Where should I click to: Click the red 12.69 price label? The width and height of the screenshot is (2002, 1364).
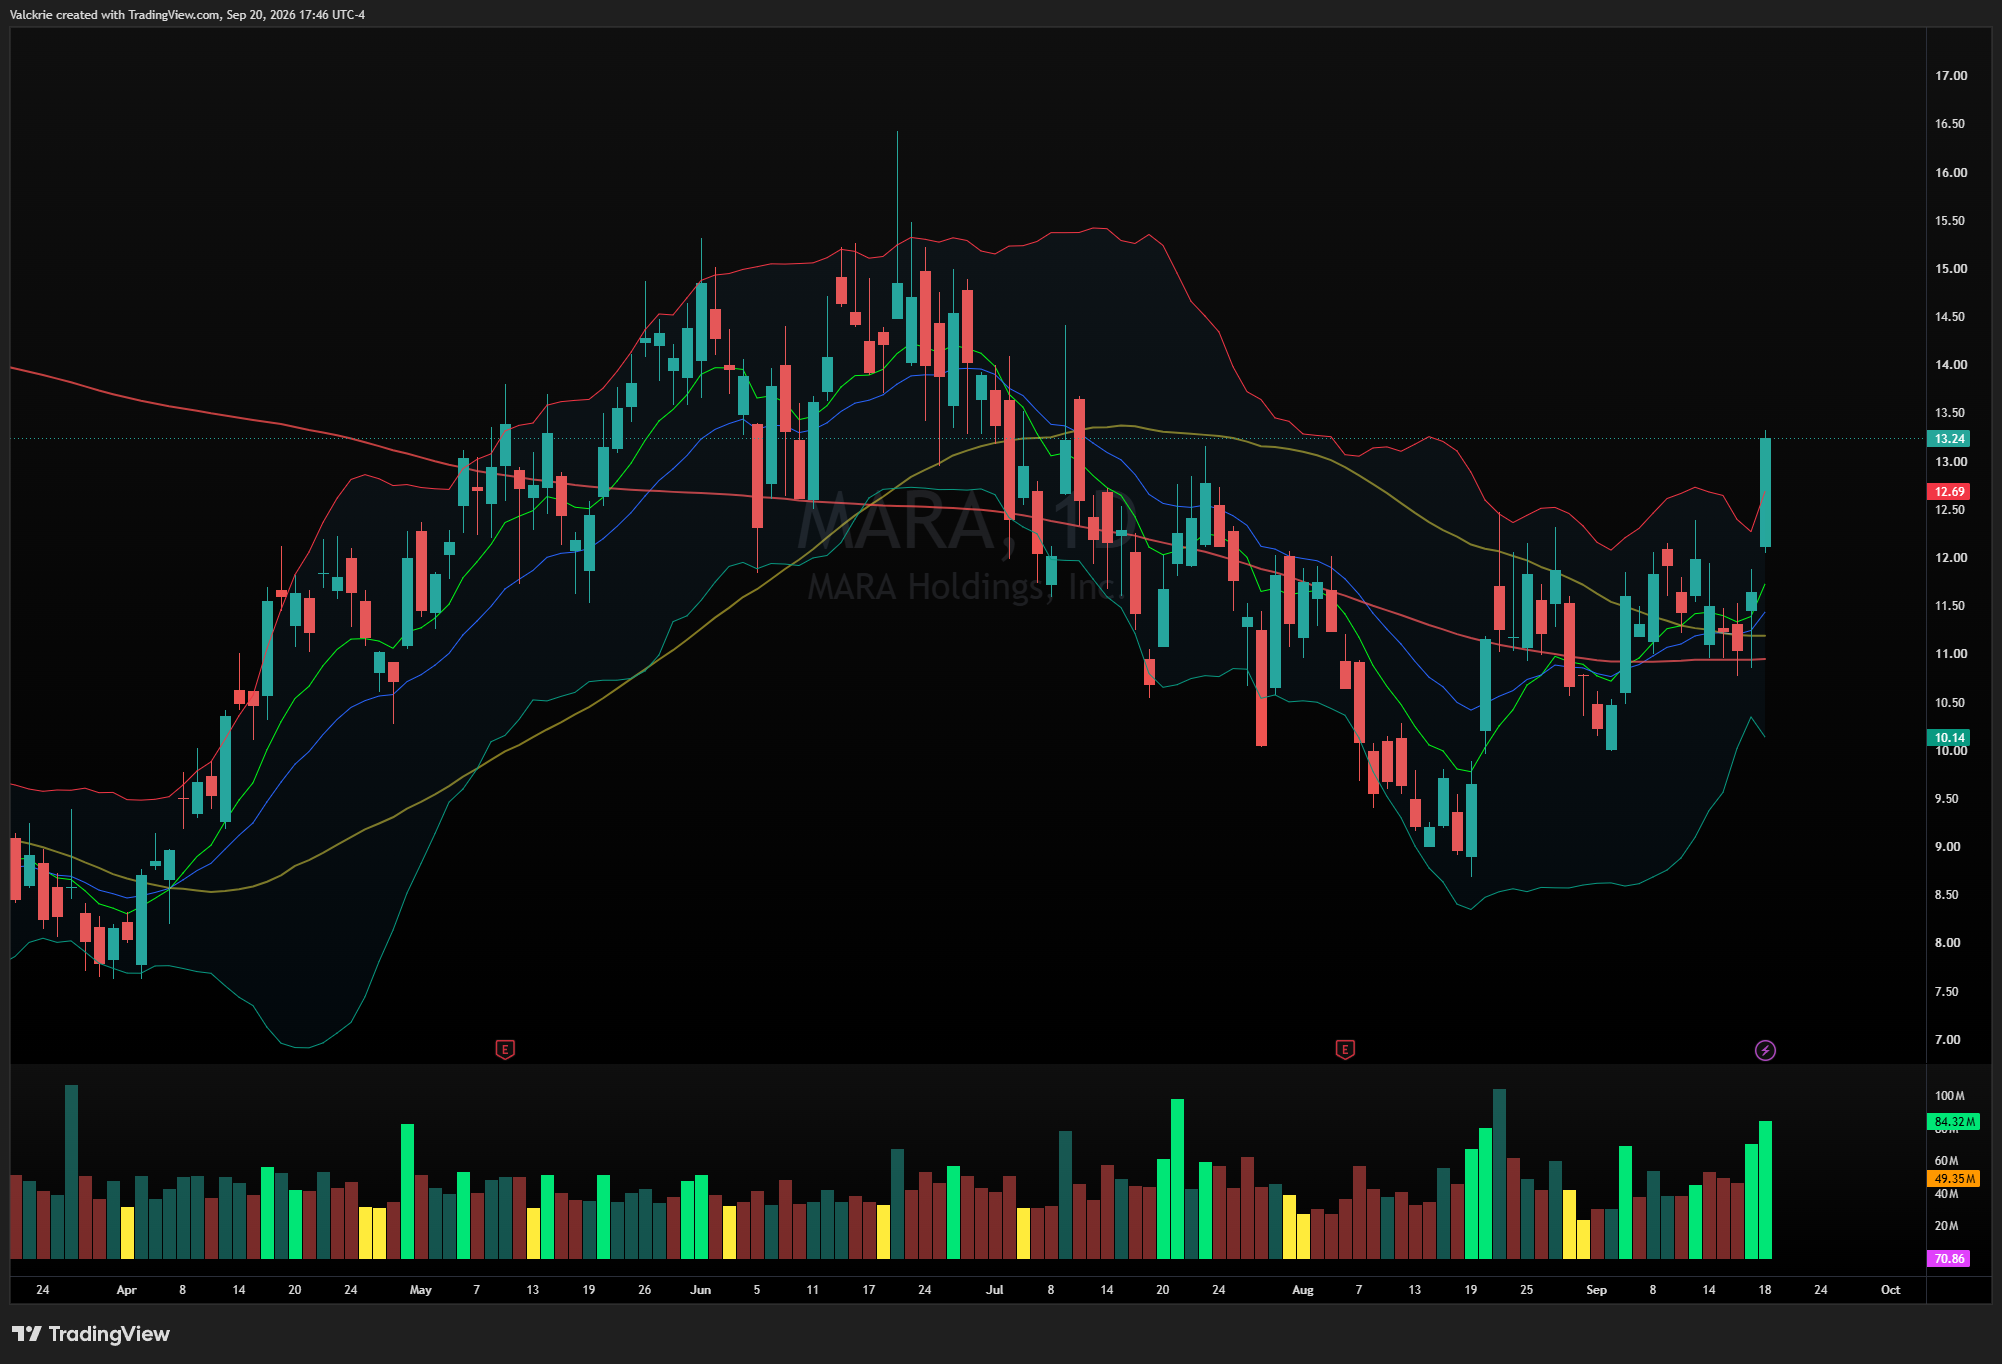point(1949,491)
